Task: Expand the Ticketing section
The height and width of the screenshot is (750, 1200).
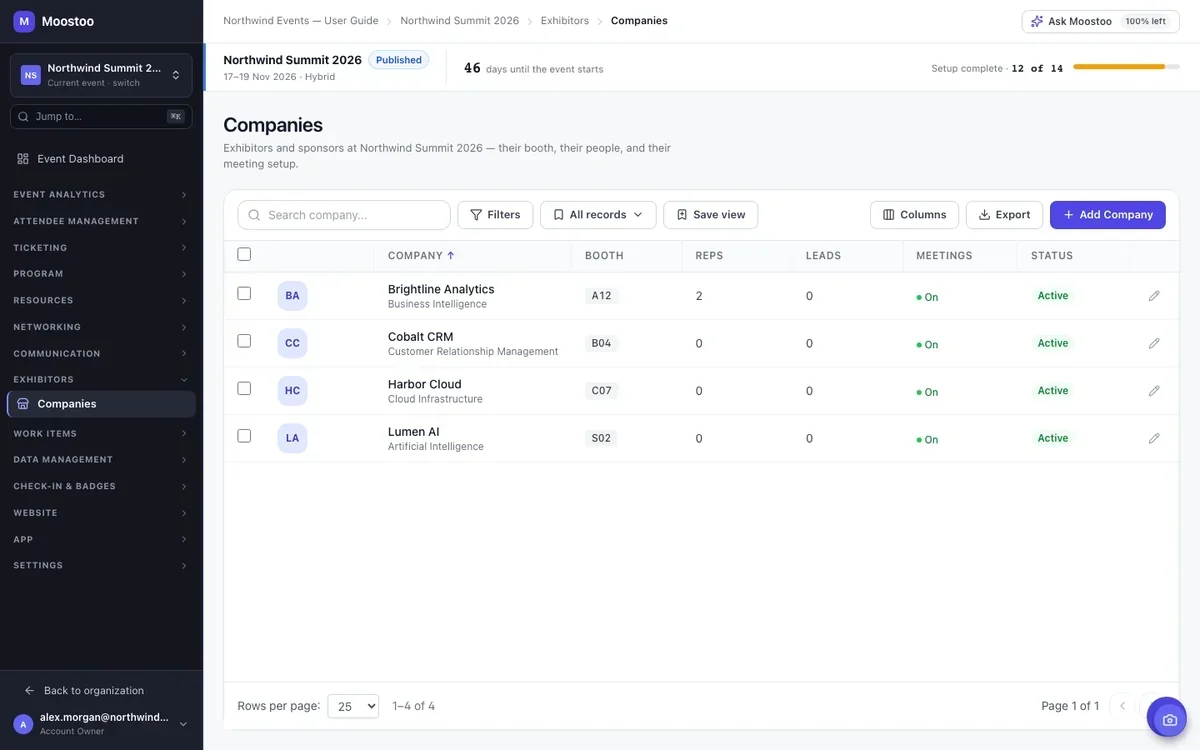Action: coord(101,248)
